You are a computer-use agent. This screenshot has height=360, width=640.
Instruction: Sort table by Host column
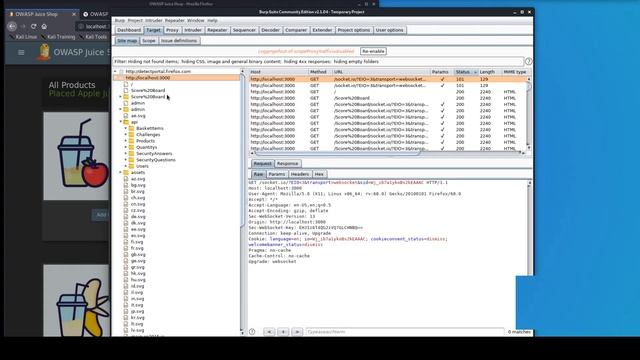[x=279, y=72]
